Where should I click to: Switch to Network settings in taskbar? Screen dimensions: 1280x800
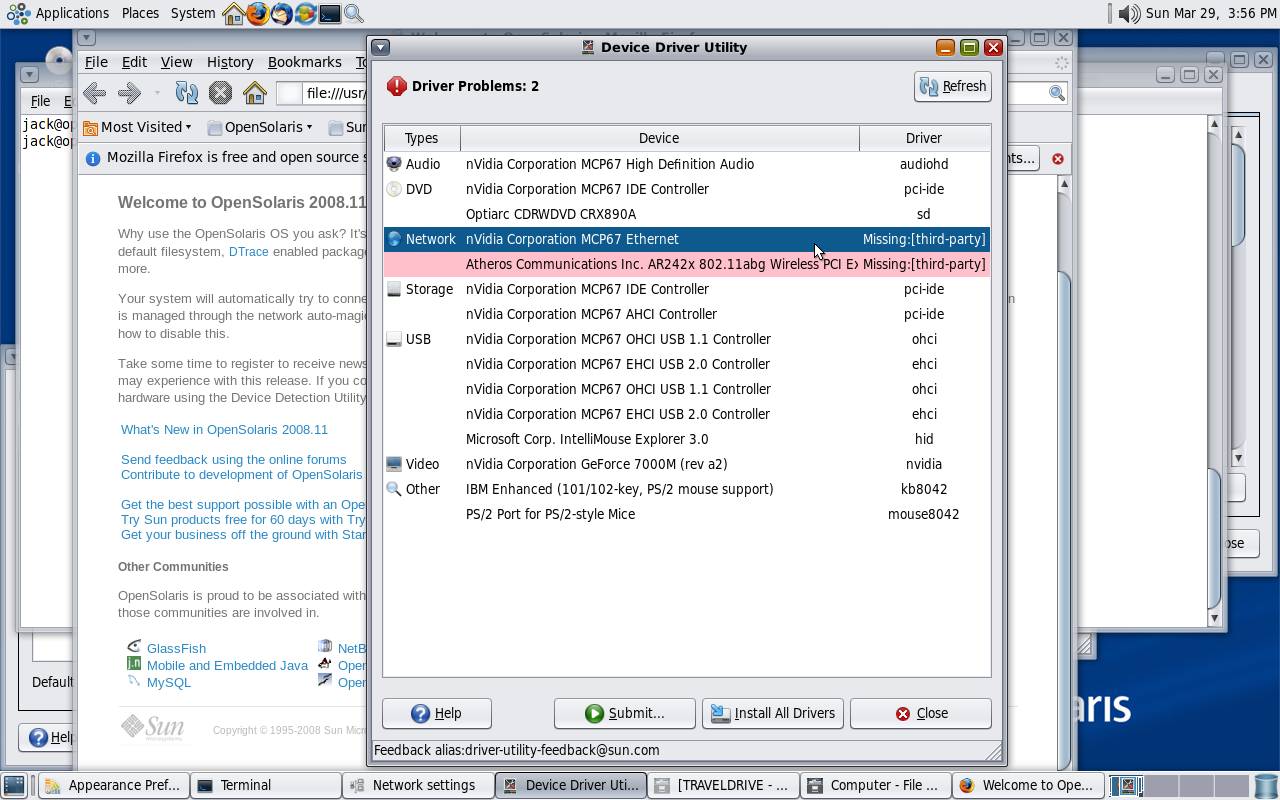417,785
